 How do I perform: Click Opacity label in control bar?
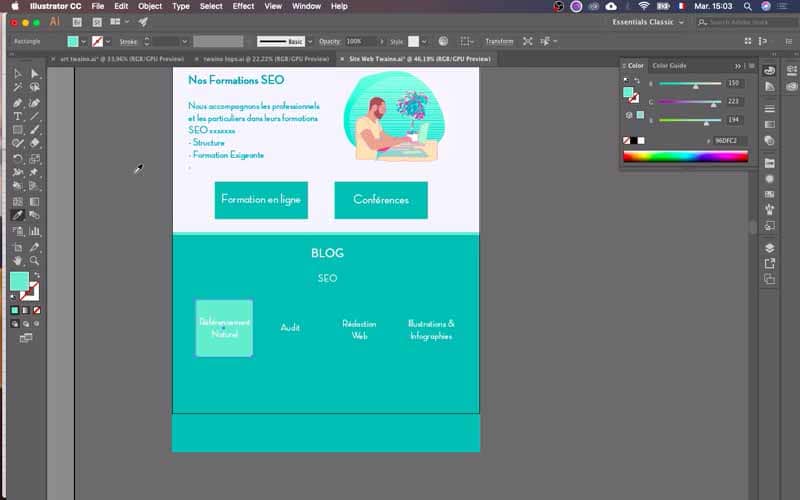tap(330, 41)
